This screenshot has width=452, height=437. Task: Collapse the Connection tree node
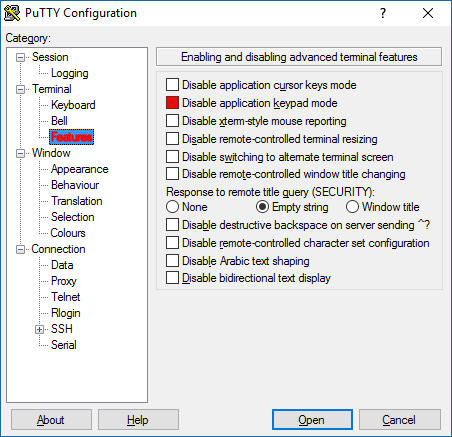(20, 250)
